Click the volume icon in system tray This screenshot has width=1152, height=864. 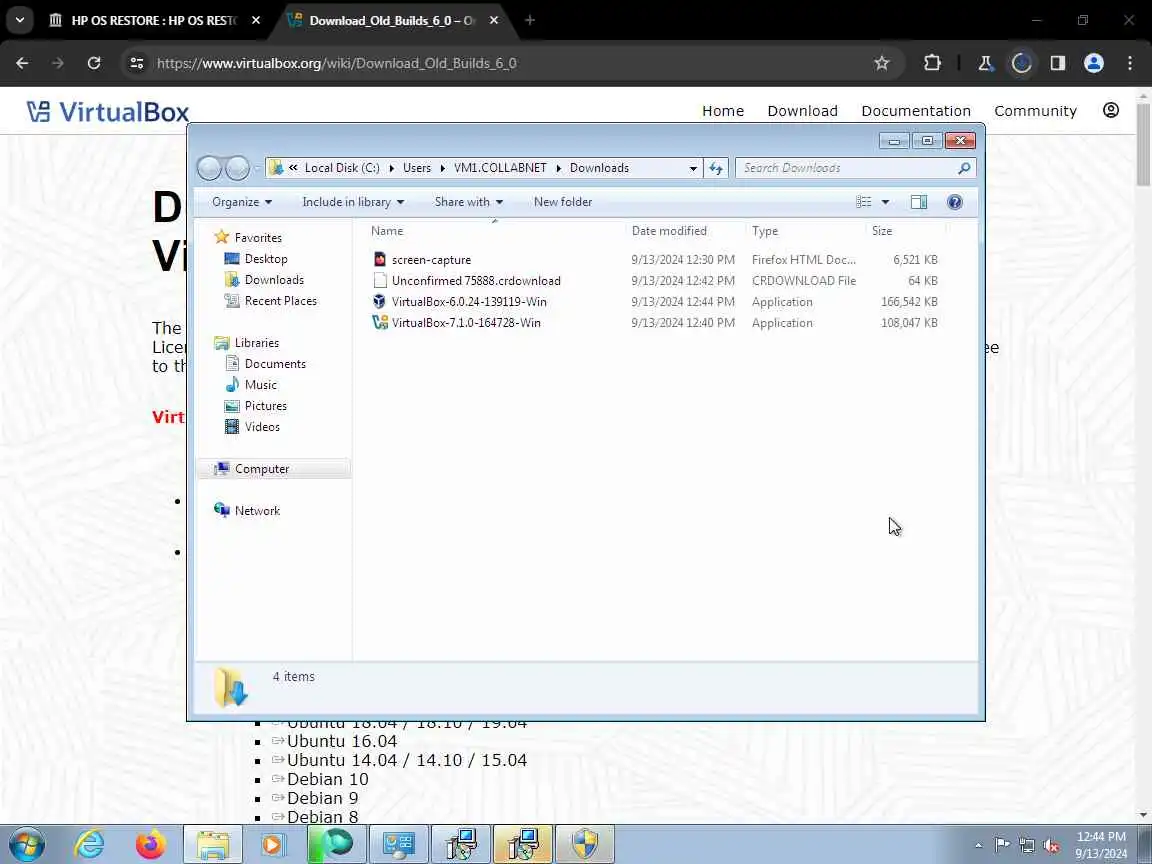tap(1051, 846)
